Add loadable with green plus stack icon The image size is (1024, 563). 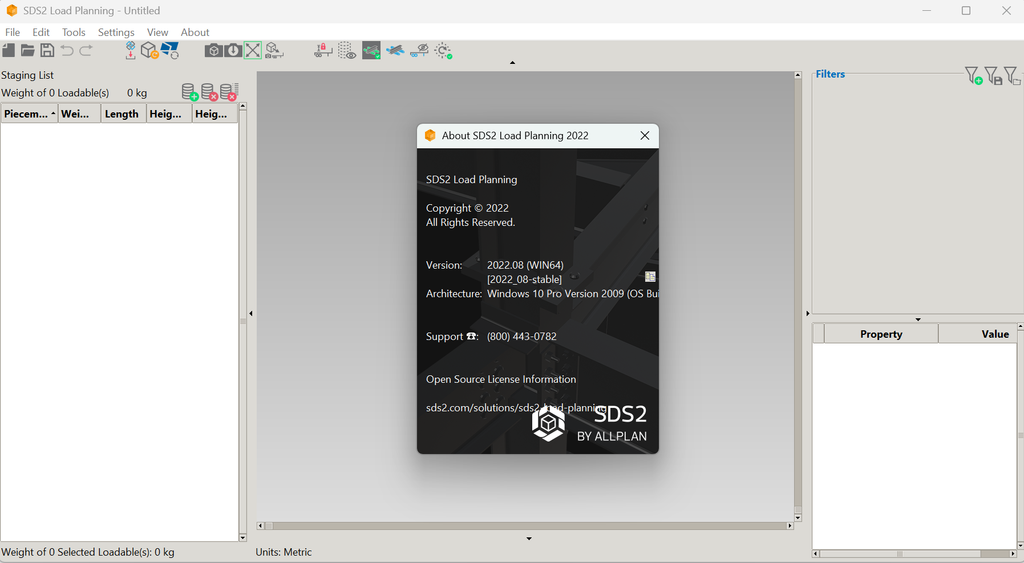[189, 92]
